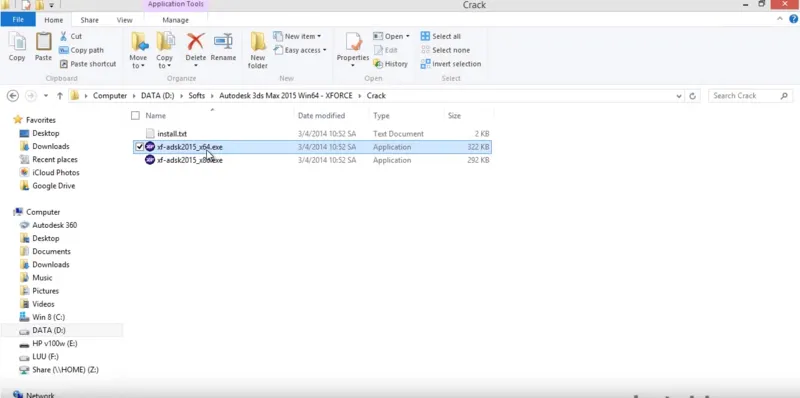Open Downloads under Favorites
Image resolution: width=800 pixels, height=398 pixels.
51,146
